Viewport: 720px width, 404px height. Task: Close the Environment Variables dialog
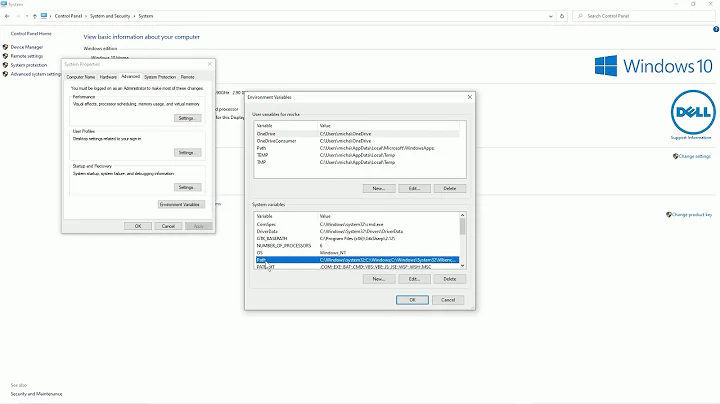469,97
